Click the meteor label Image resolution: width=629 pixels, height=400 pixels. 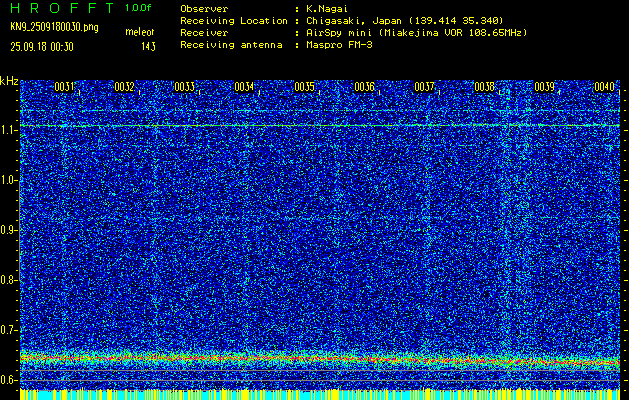[x=140, y=32]
